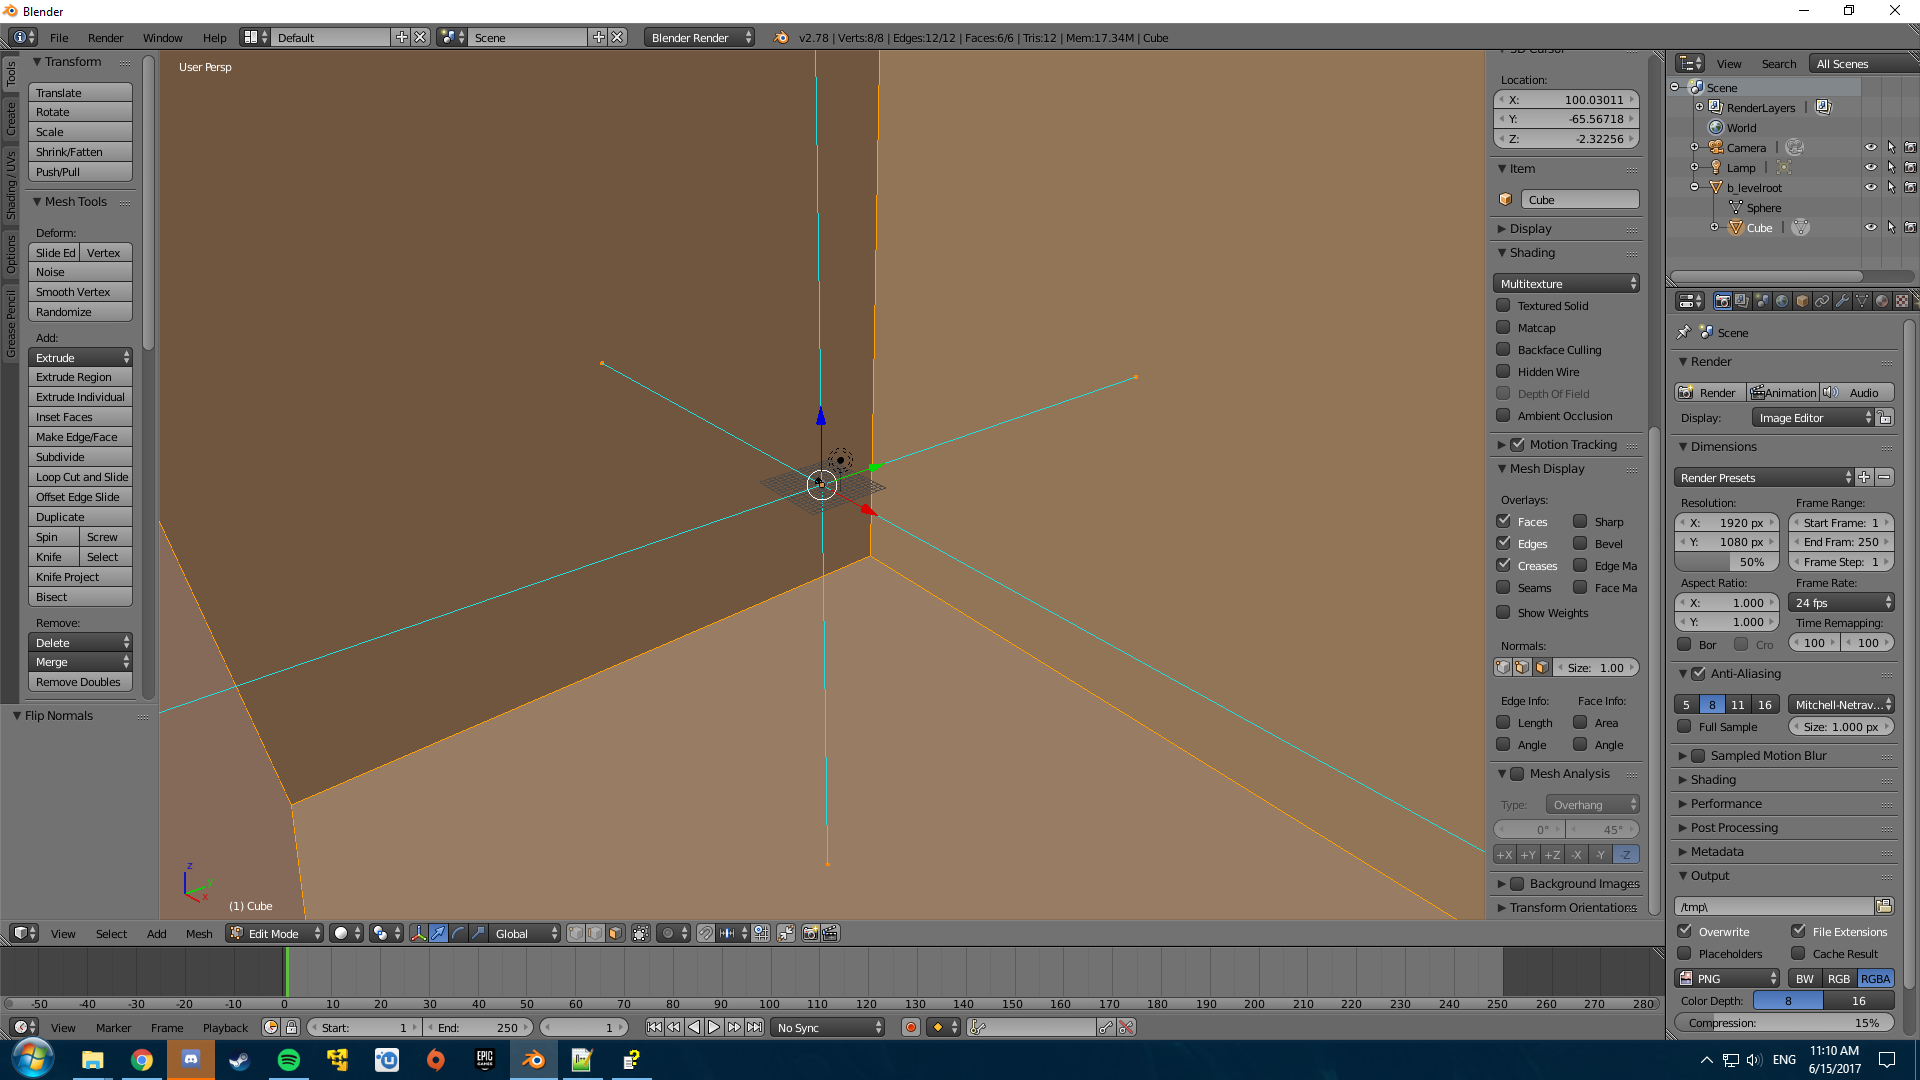
Task: Expand the Performance panel
Action: coord(1726,804)
